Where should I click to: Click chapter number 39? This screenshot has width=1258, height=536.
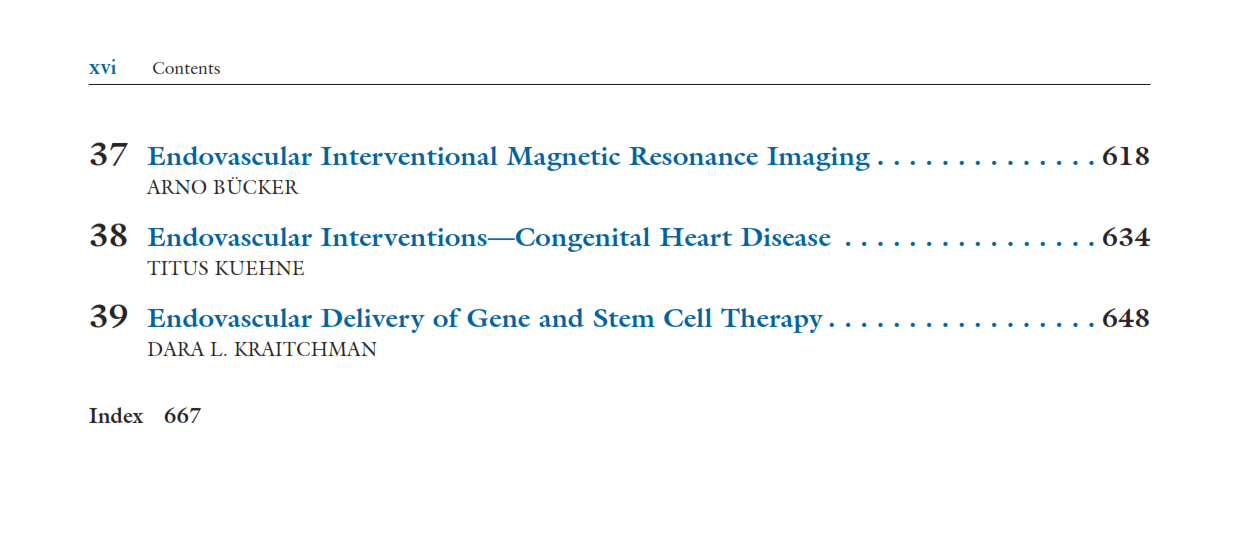click(x=109, y=318)
